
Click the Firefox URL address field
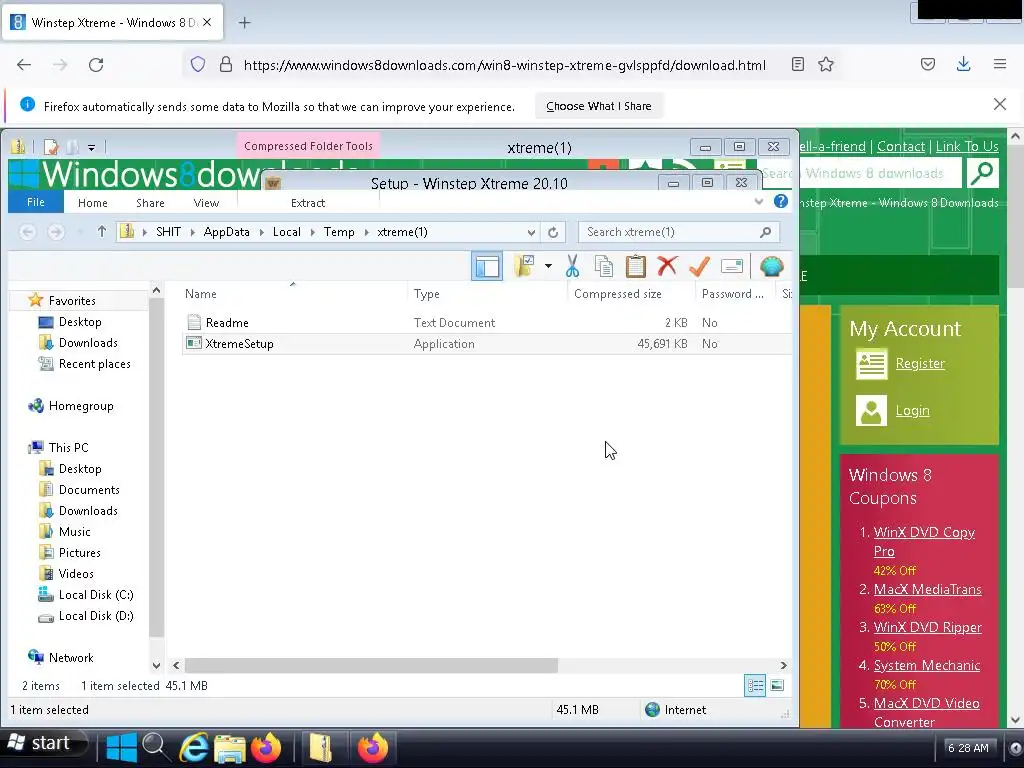pos(504,65)
